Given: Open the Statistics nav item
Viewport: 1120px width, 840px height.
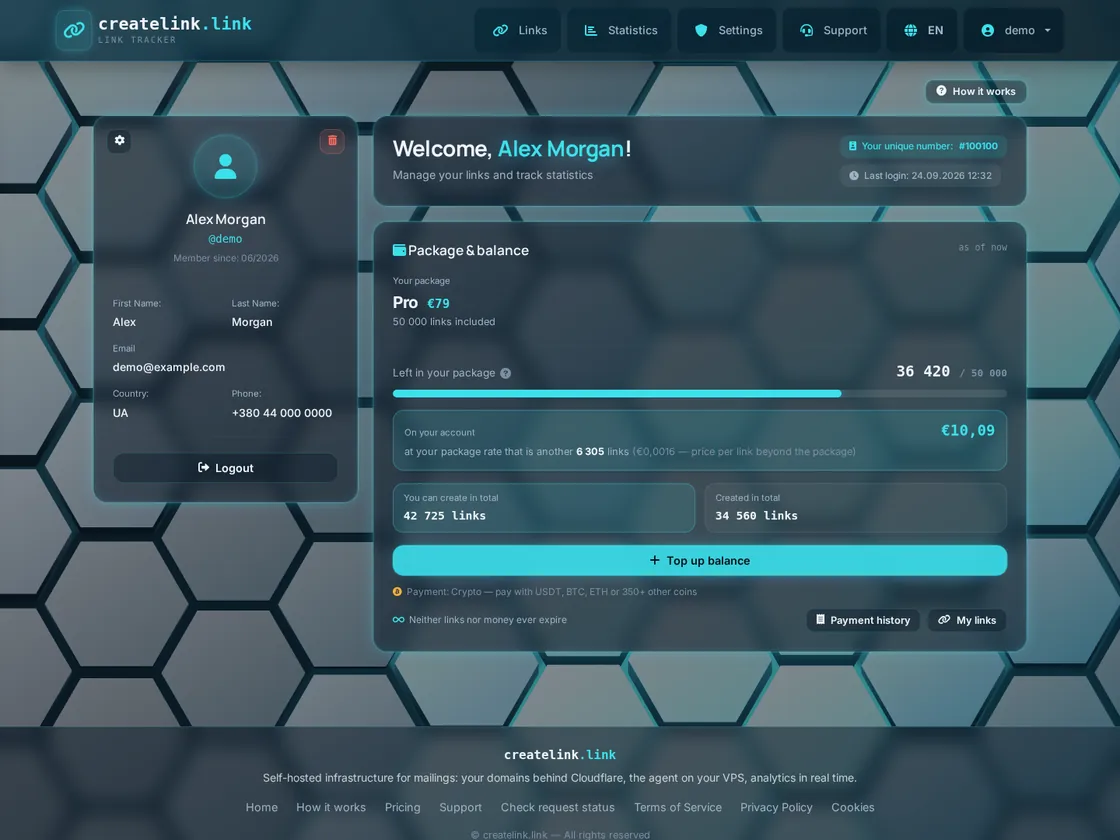Looking at the screenshot, I should (619, 30).
